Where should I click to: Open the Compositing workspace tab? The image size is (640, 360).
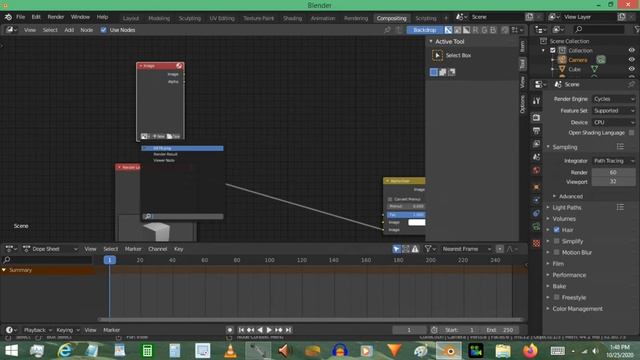click(391, 18)
